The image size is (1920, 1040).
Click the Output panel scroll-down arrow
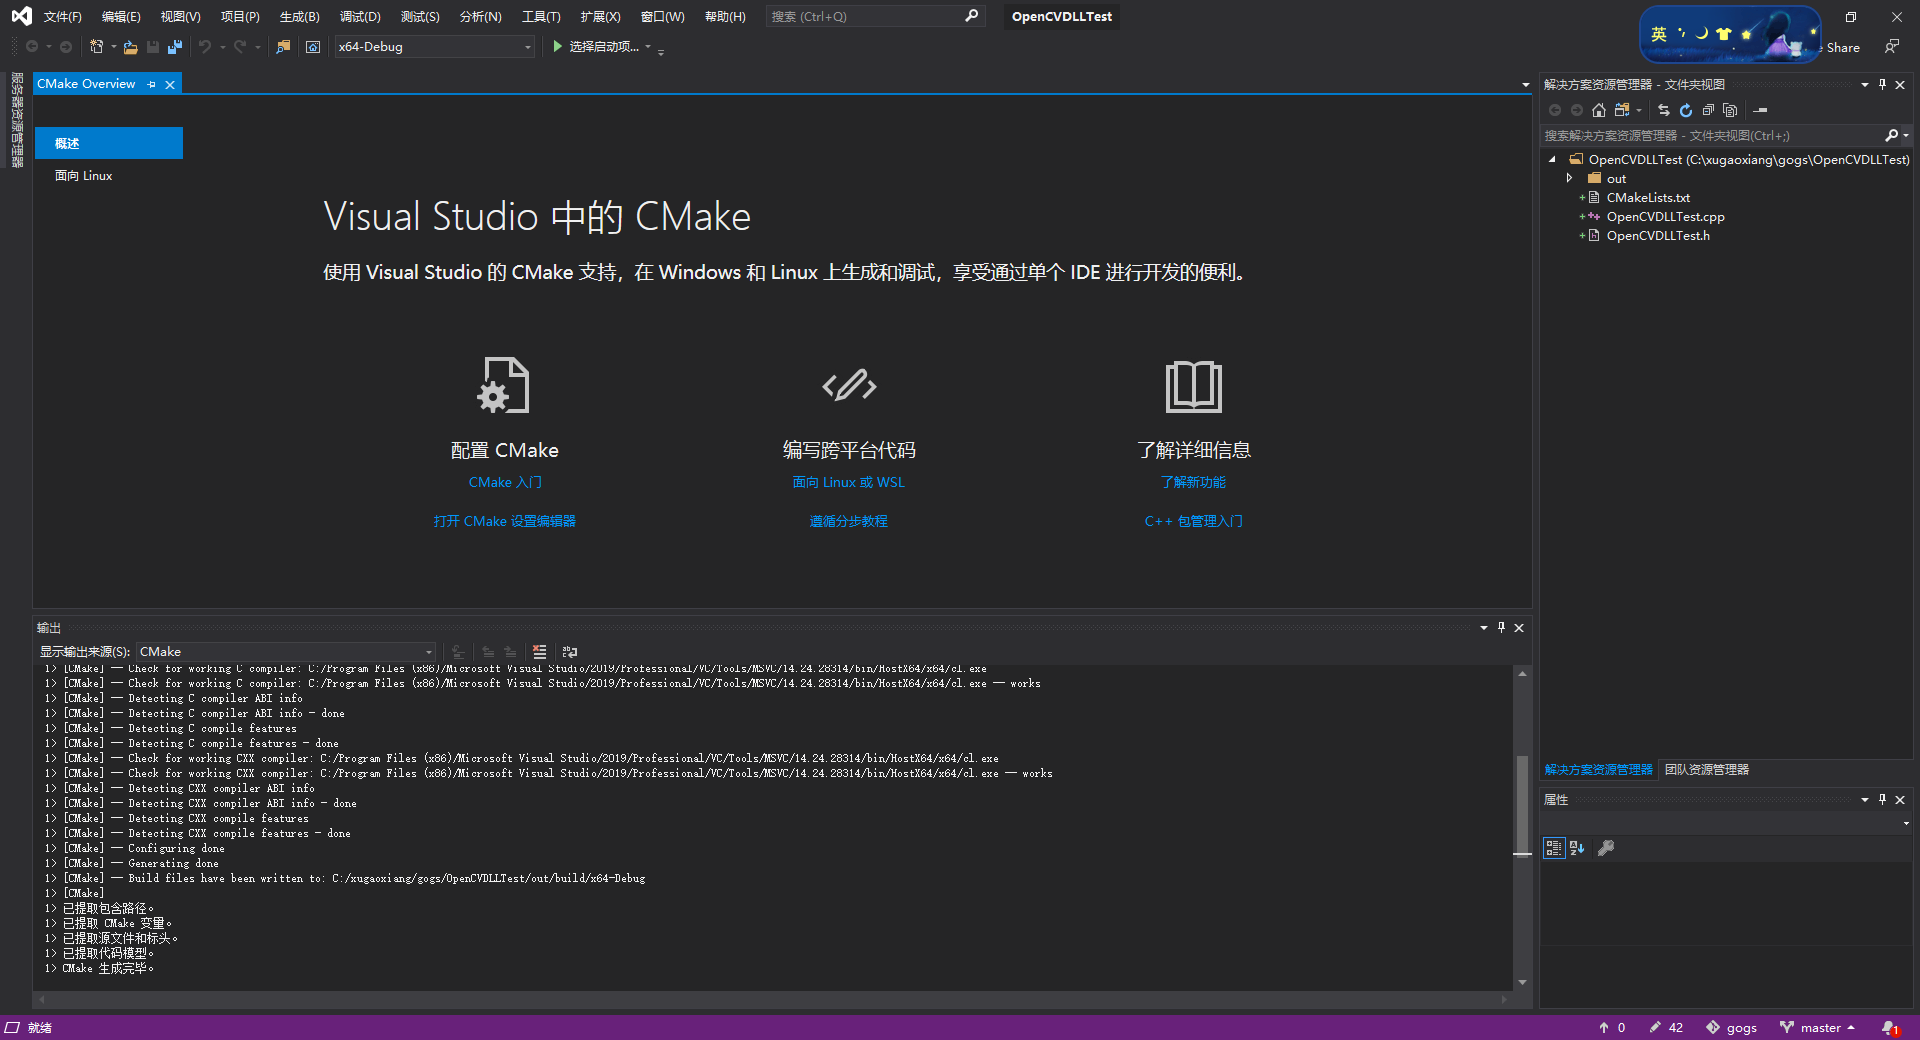point(1522,982)
